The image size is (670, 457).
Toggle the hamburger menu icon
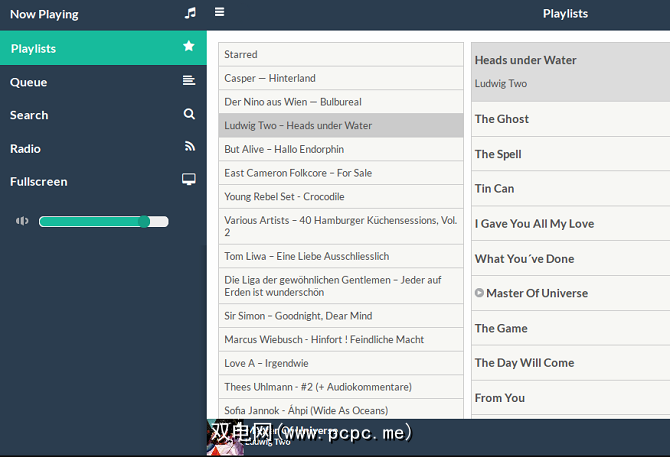tap(219, 12)
